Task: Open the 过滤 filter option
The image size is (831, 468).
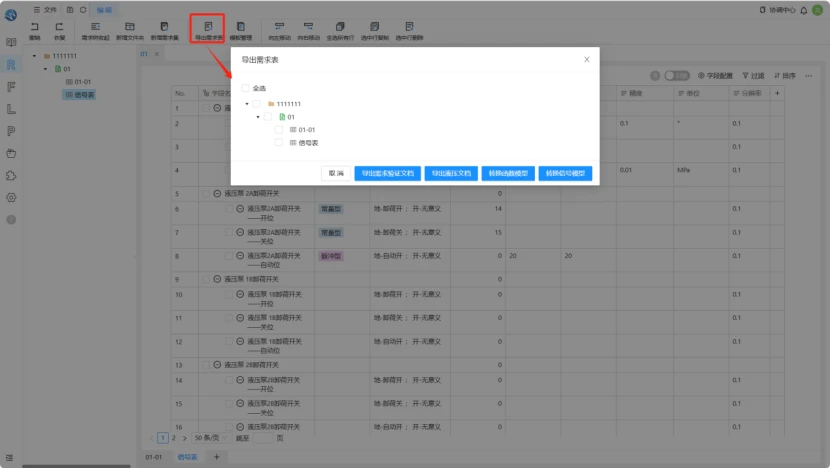Action: pos(753,76)
